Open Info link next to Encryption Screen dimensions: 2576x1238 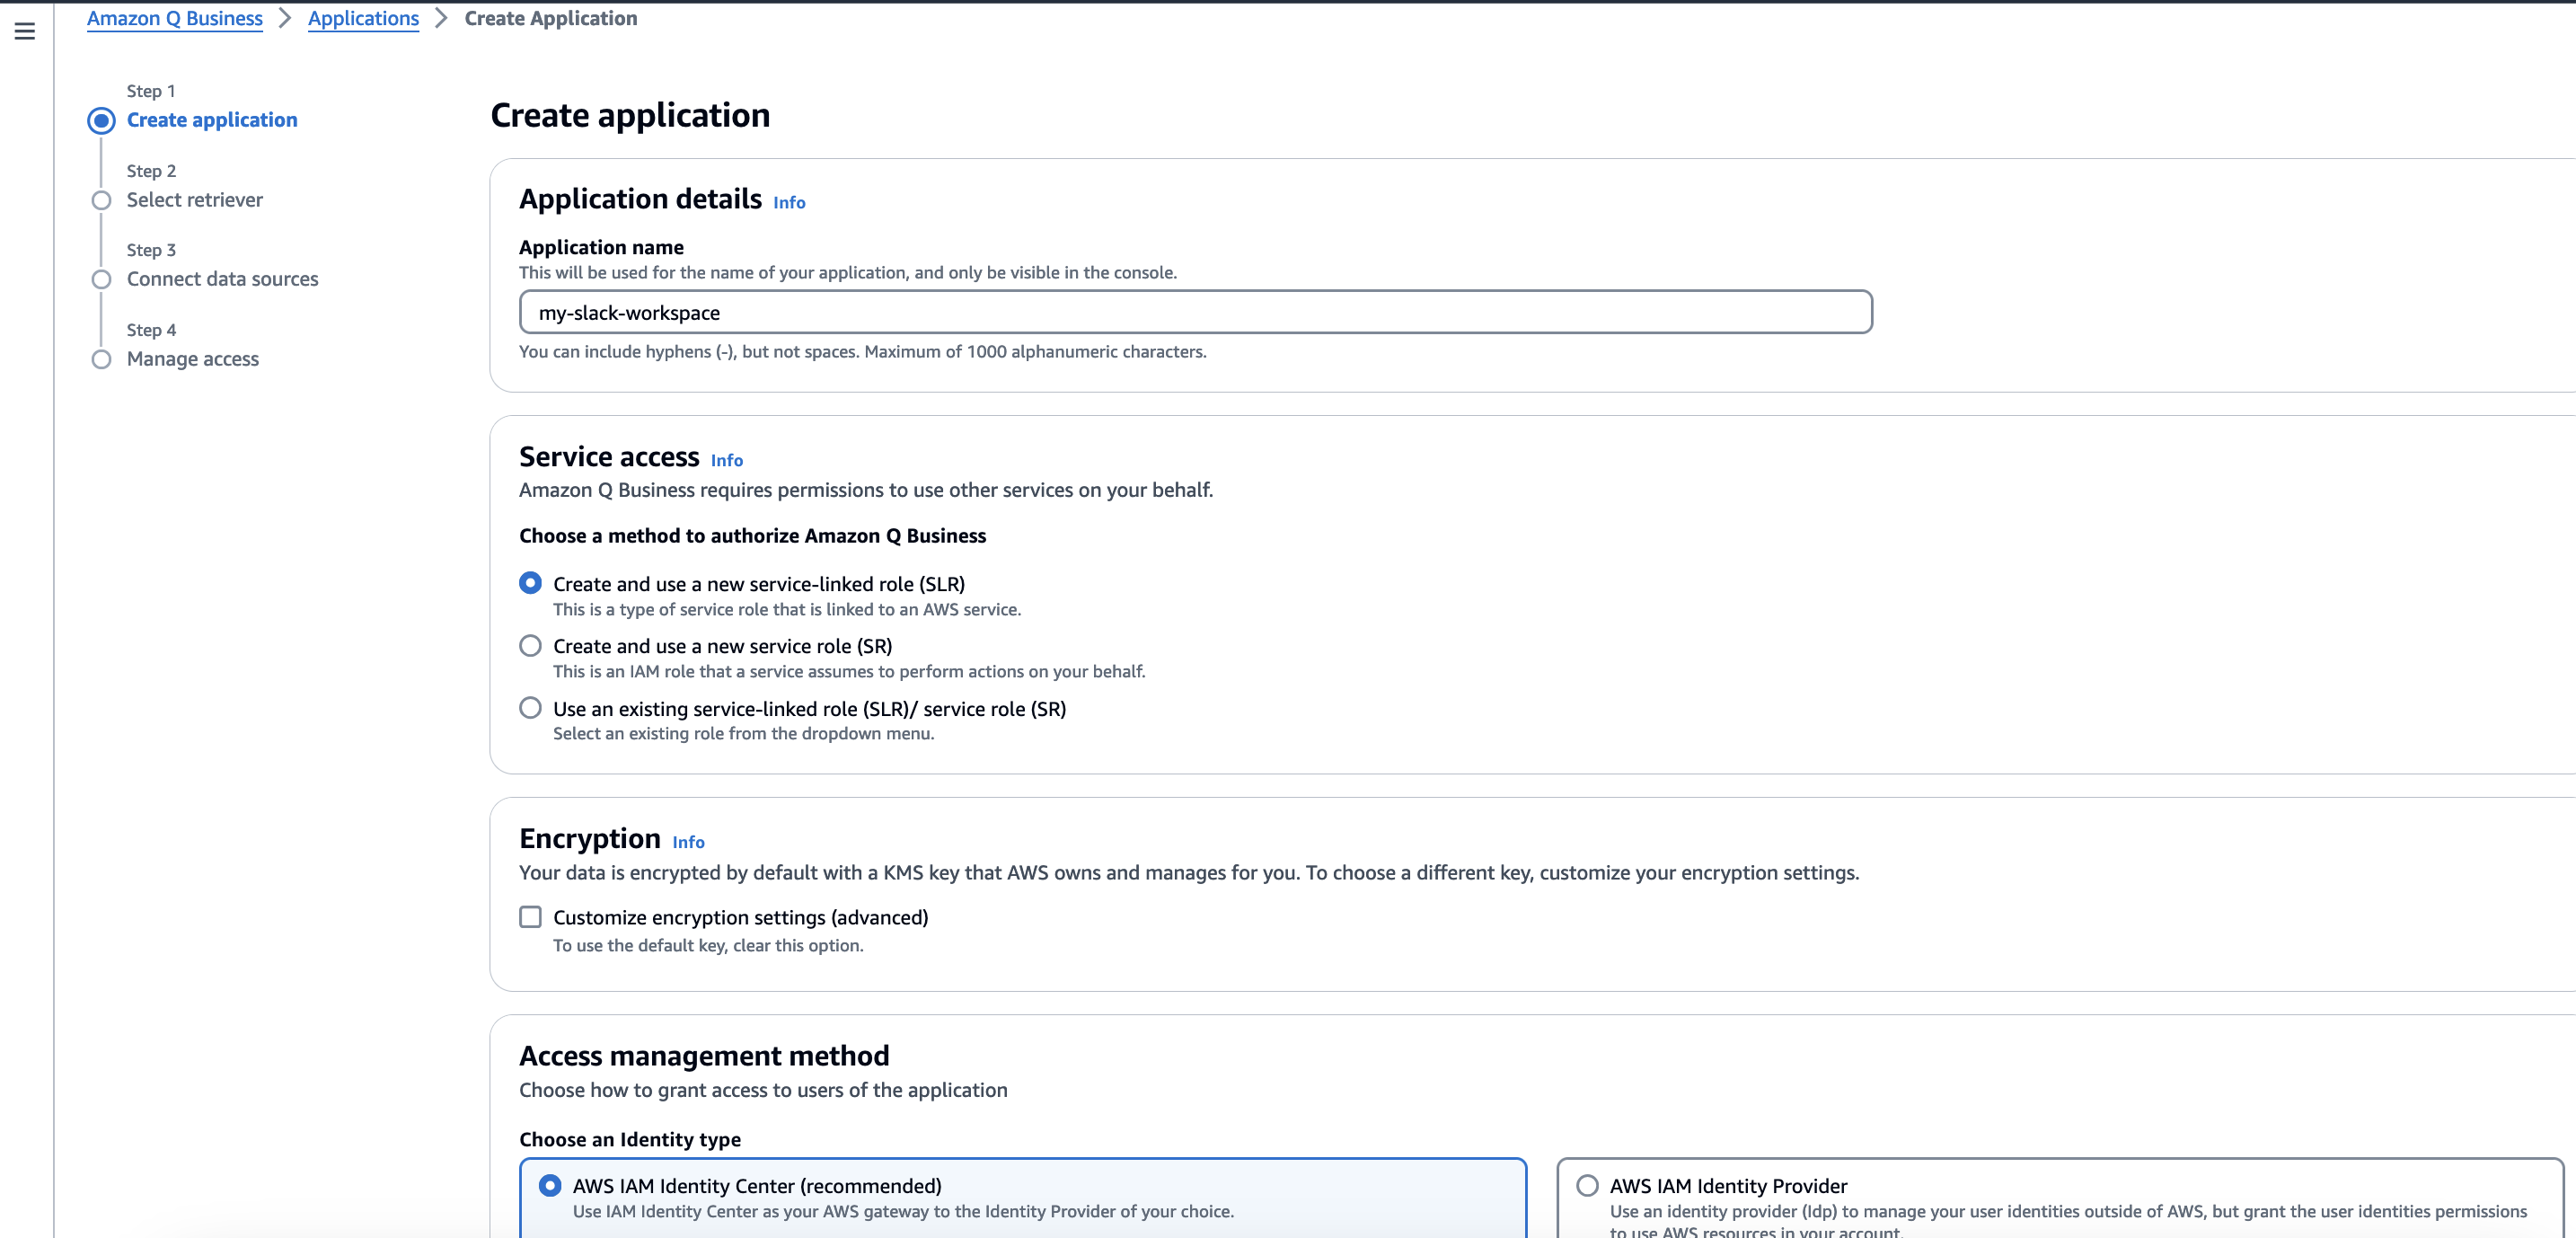pyautogui.click(x=687, y=842)
